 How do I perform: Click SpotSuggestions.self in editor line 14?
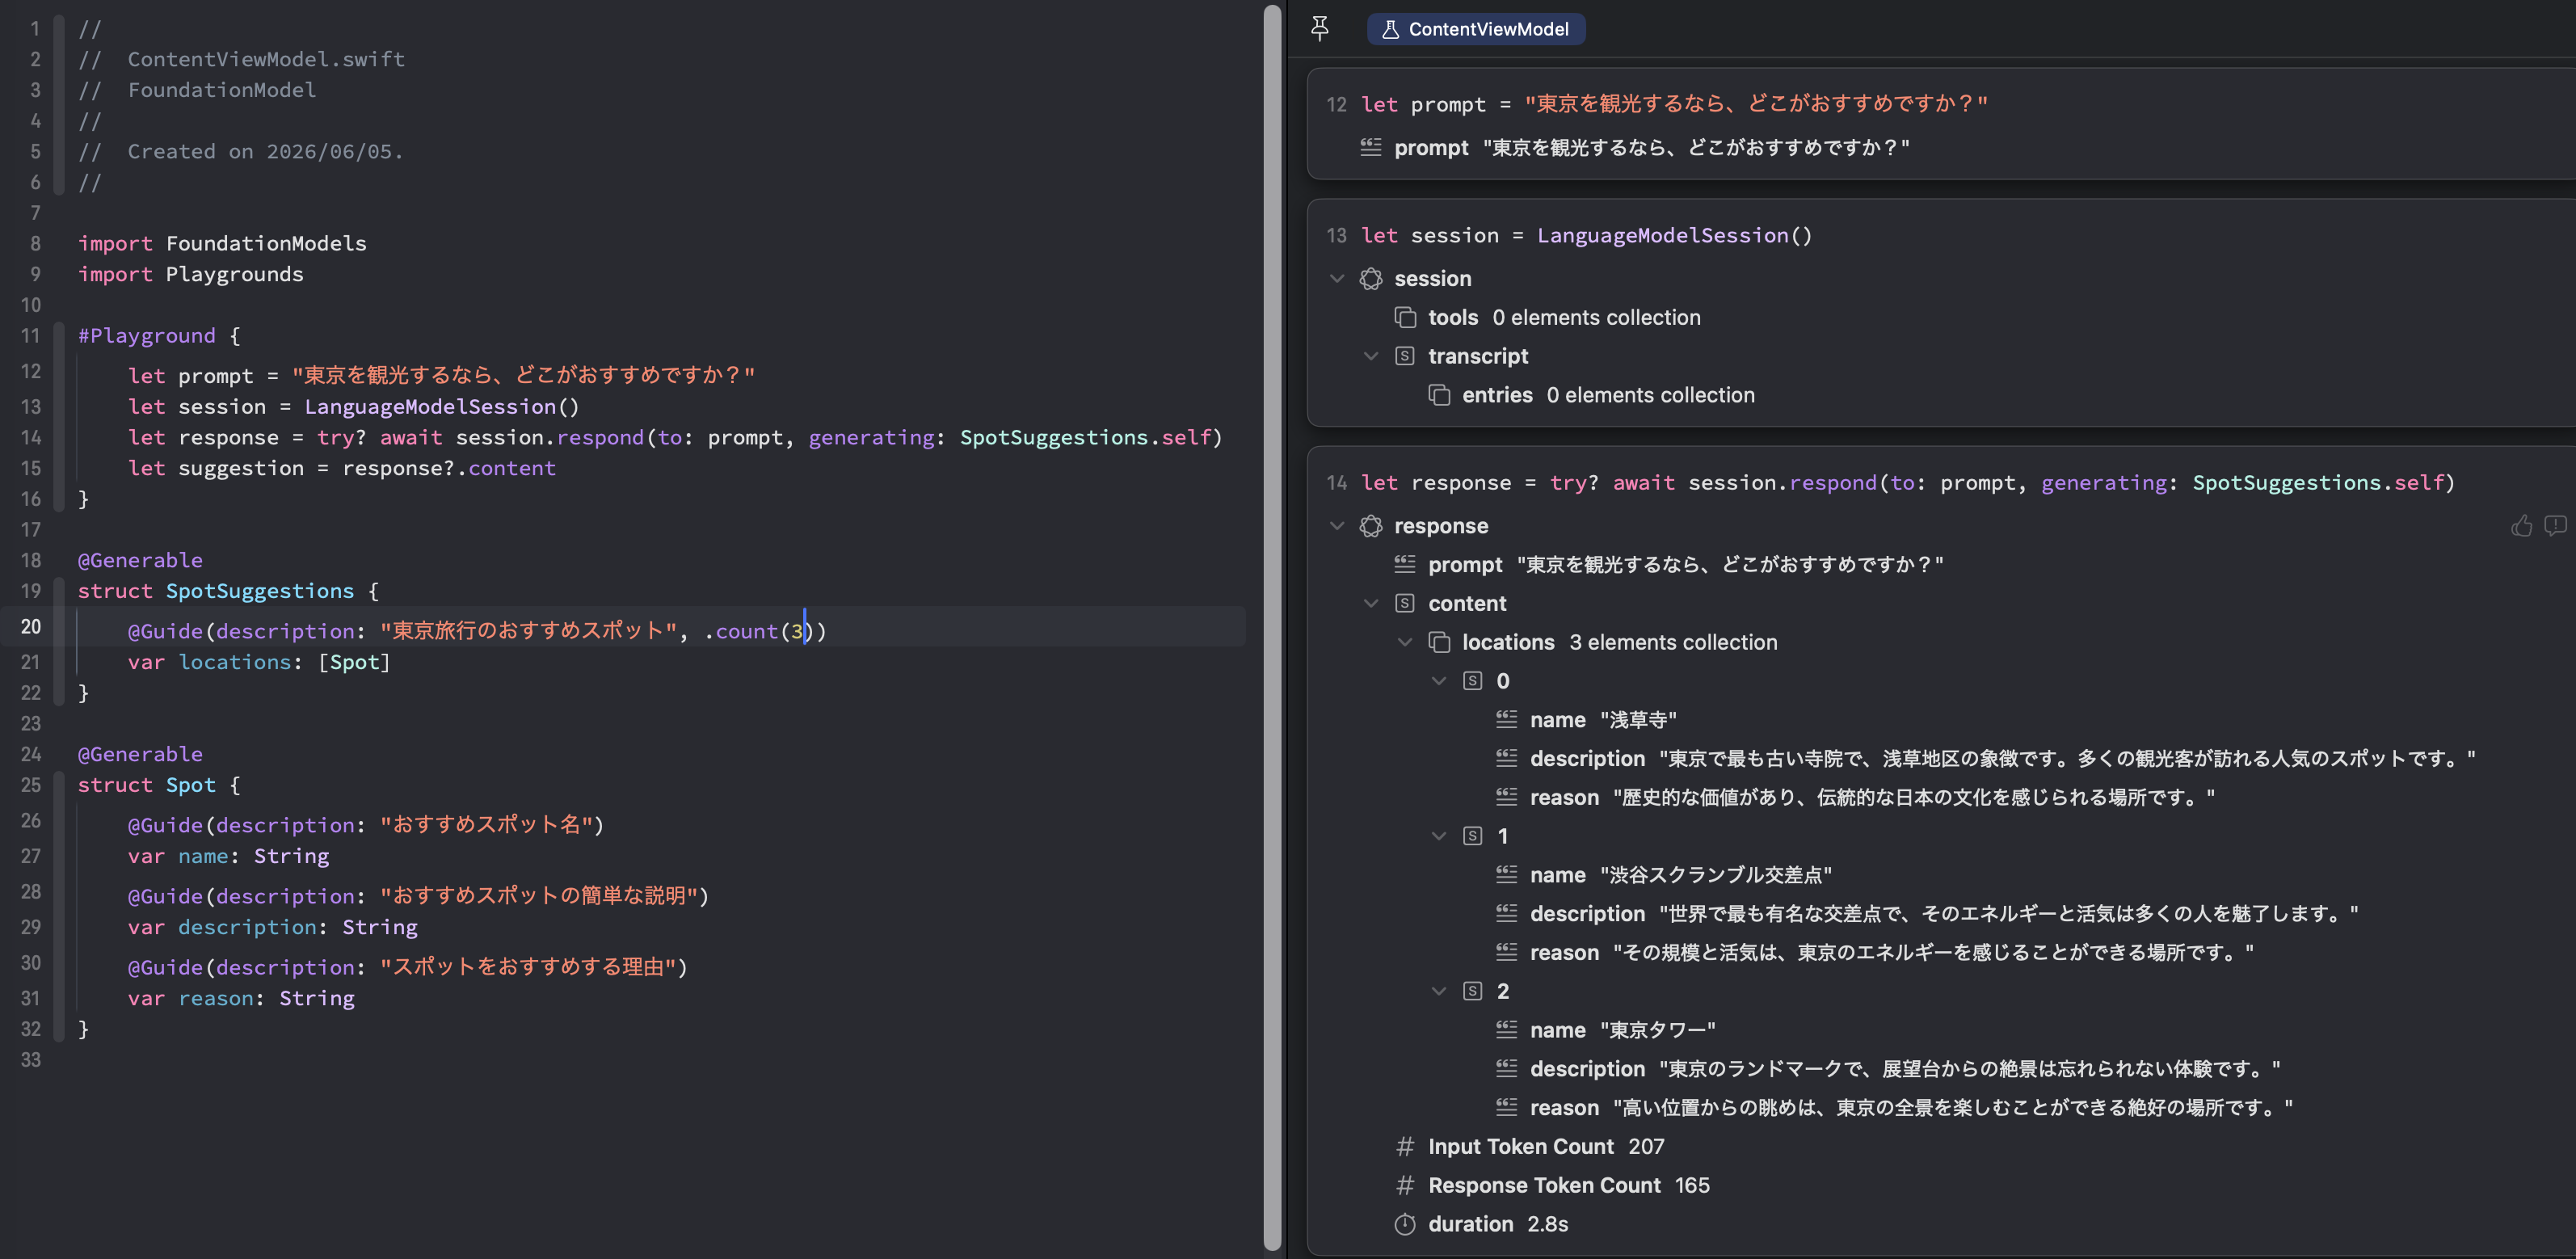pos(1086,438)
